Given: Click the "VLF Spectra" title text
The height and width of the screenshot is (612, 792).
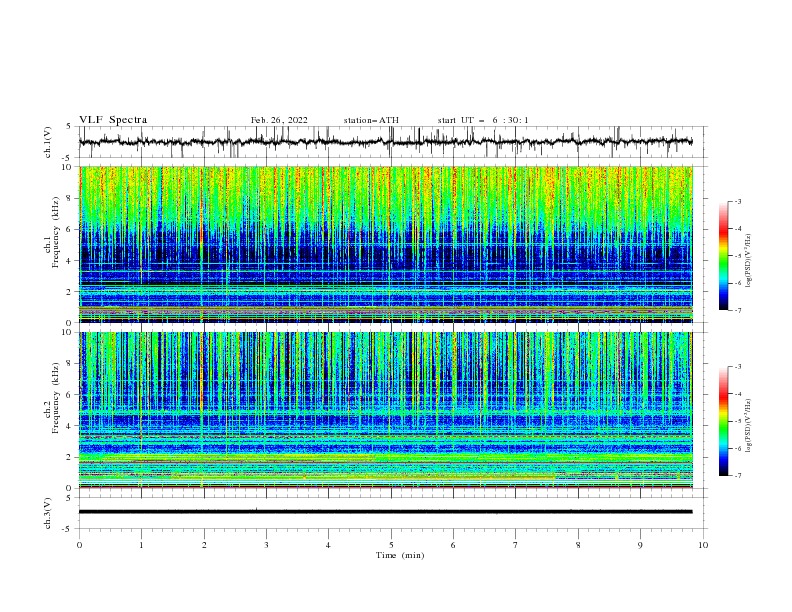Looking at the screenshot, I should [113, 120].
